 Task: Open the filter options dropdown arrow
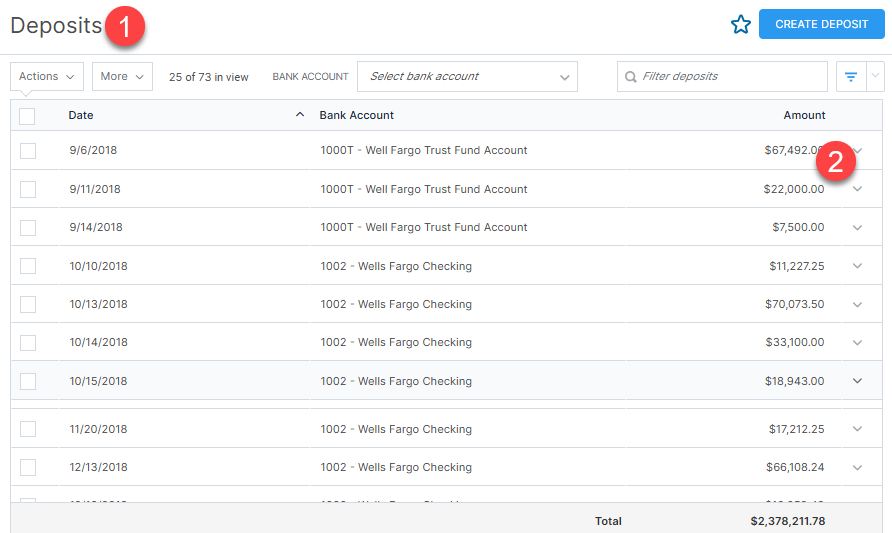tap(876, 77)
